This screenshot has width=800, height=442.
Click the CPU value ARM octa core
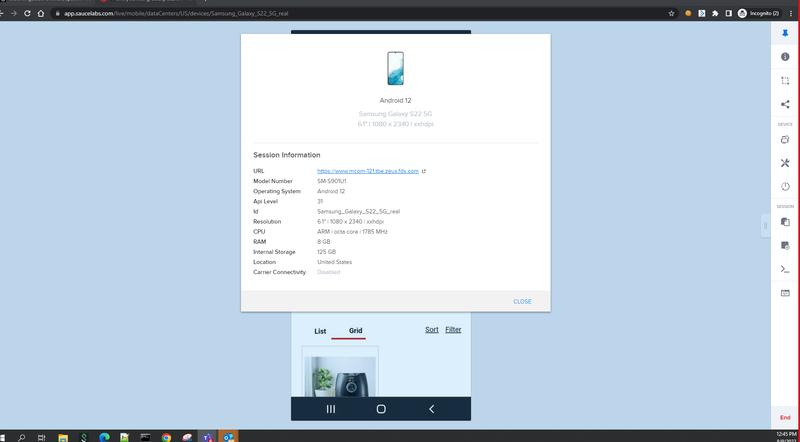[352, 232]
